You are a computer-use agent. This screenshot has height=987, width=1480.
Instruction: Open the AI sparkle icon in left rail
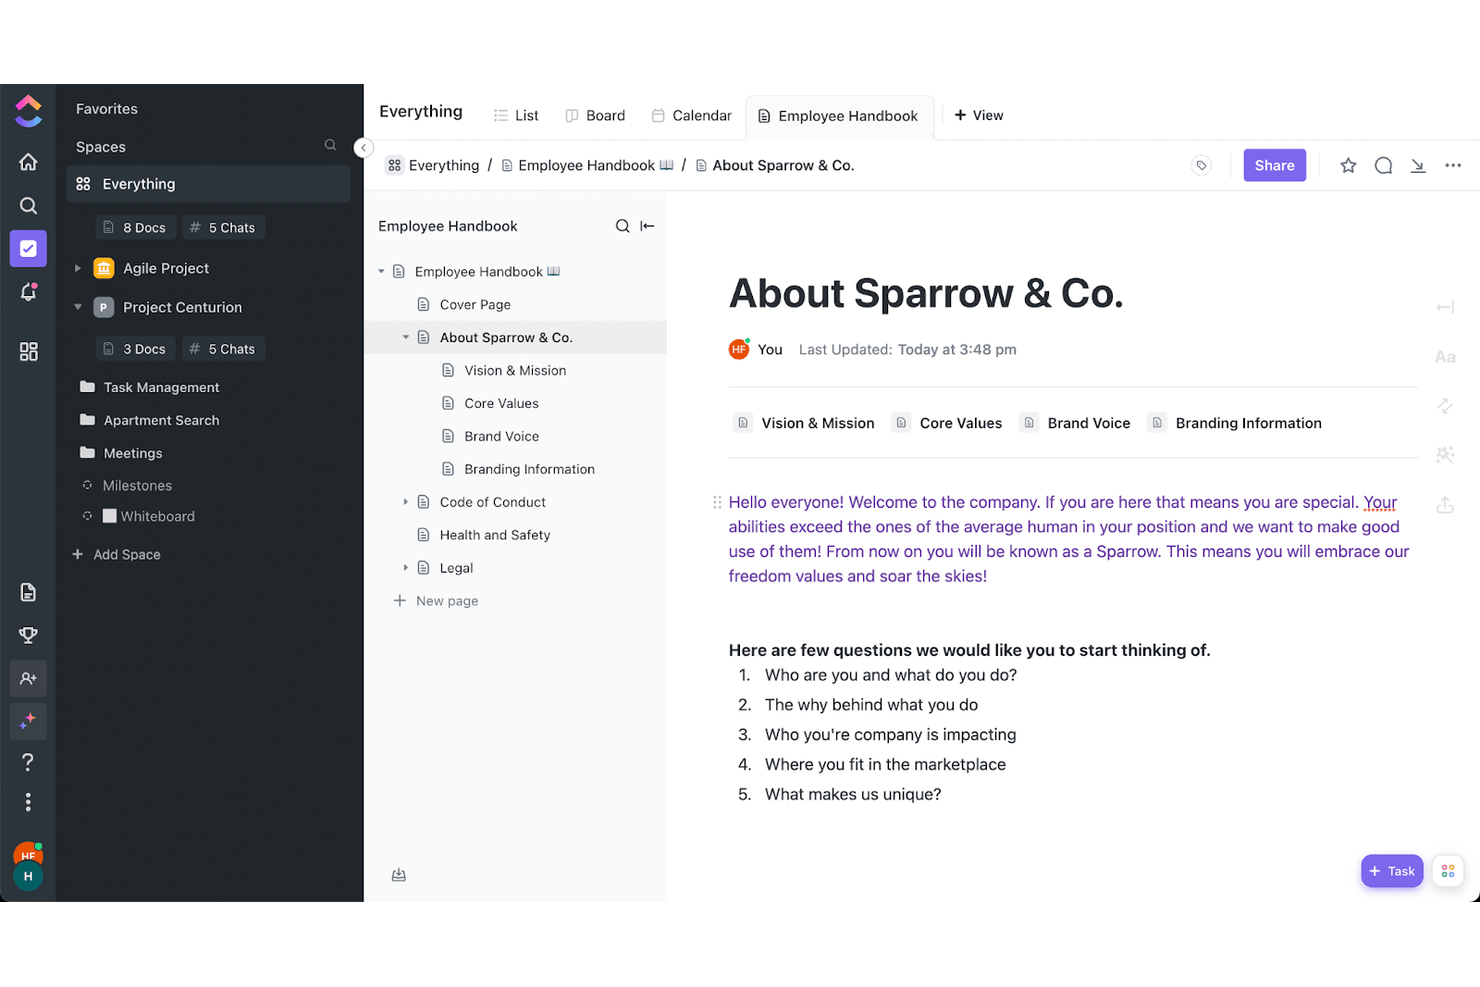coord(28,721)
